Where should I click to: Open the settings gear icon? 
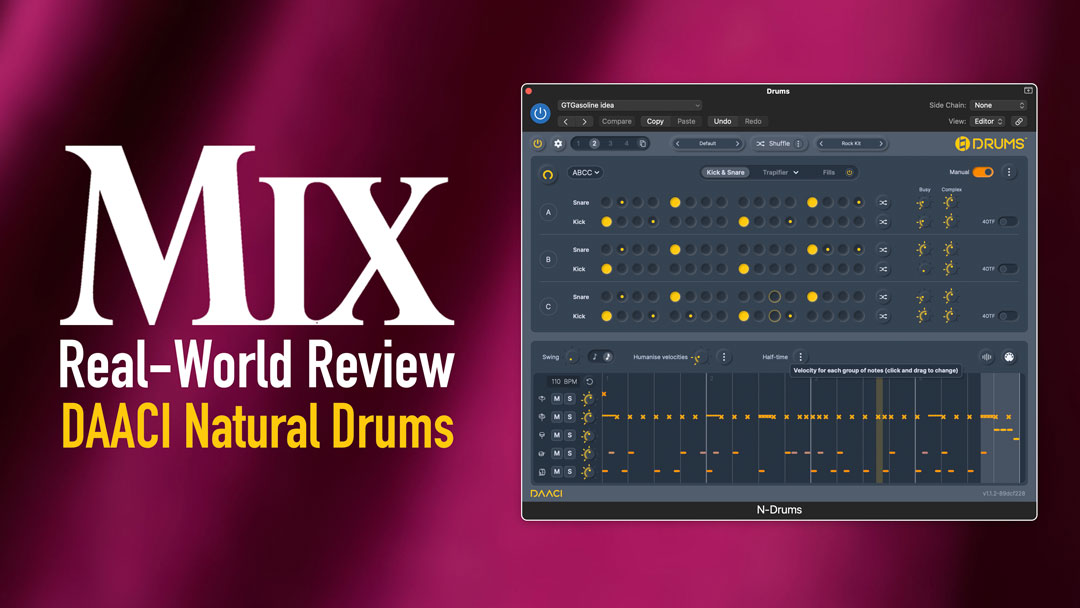point(556,143)
